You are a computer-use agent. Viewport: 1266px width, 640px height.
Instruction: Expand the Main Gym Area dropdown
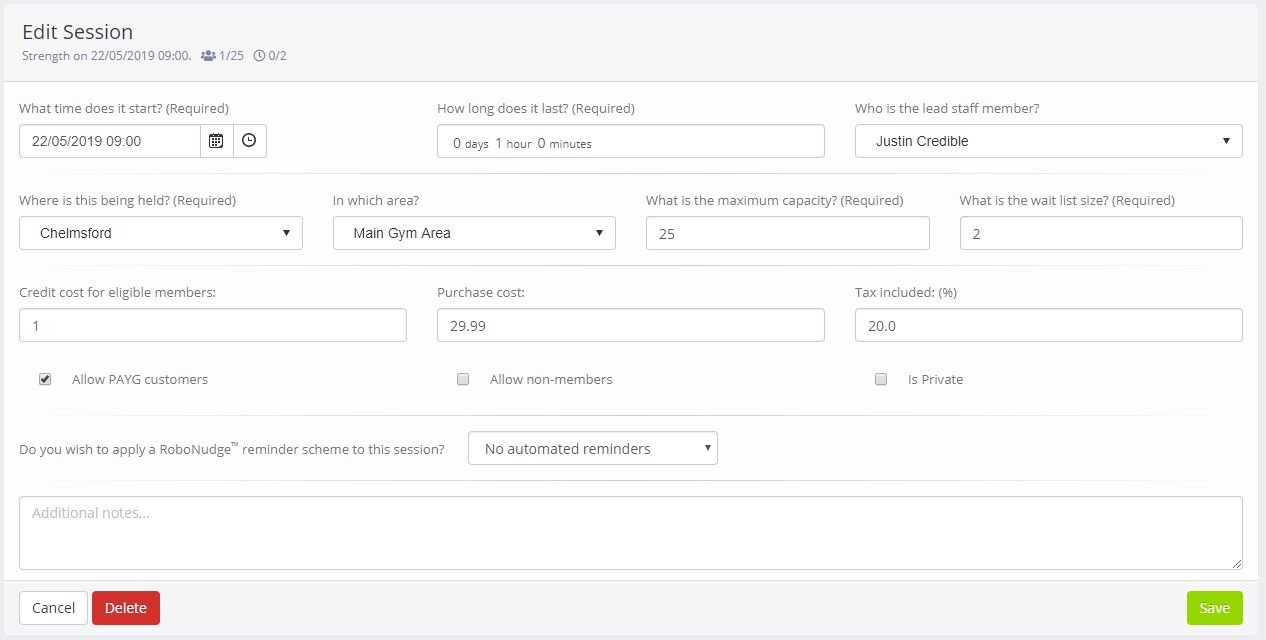point(474,233)
